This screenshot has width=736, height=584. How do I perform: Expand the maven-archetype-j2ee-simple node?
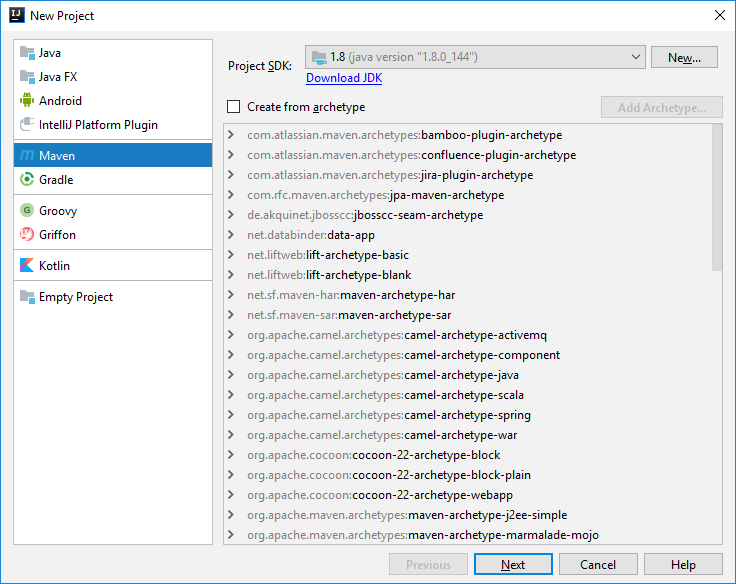[232, 515]
